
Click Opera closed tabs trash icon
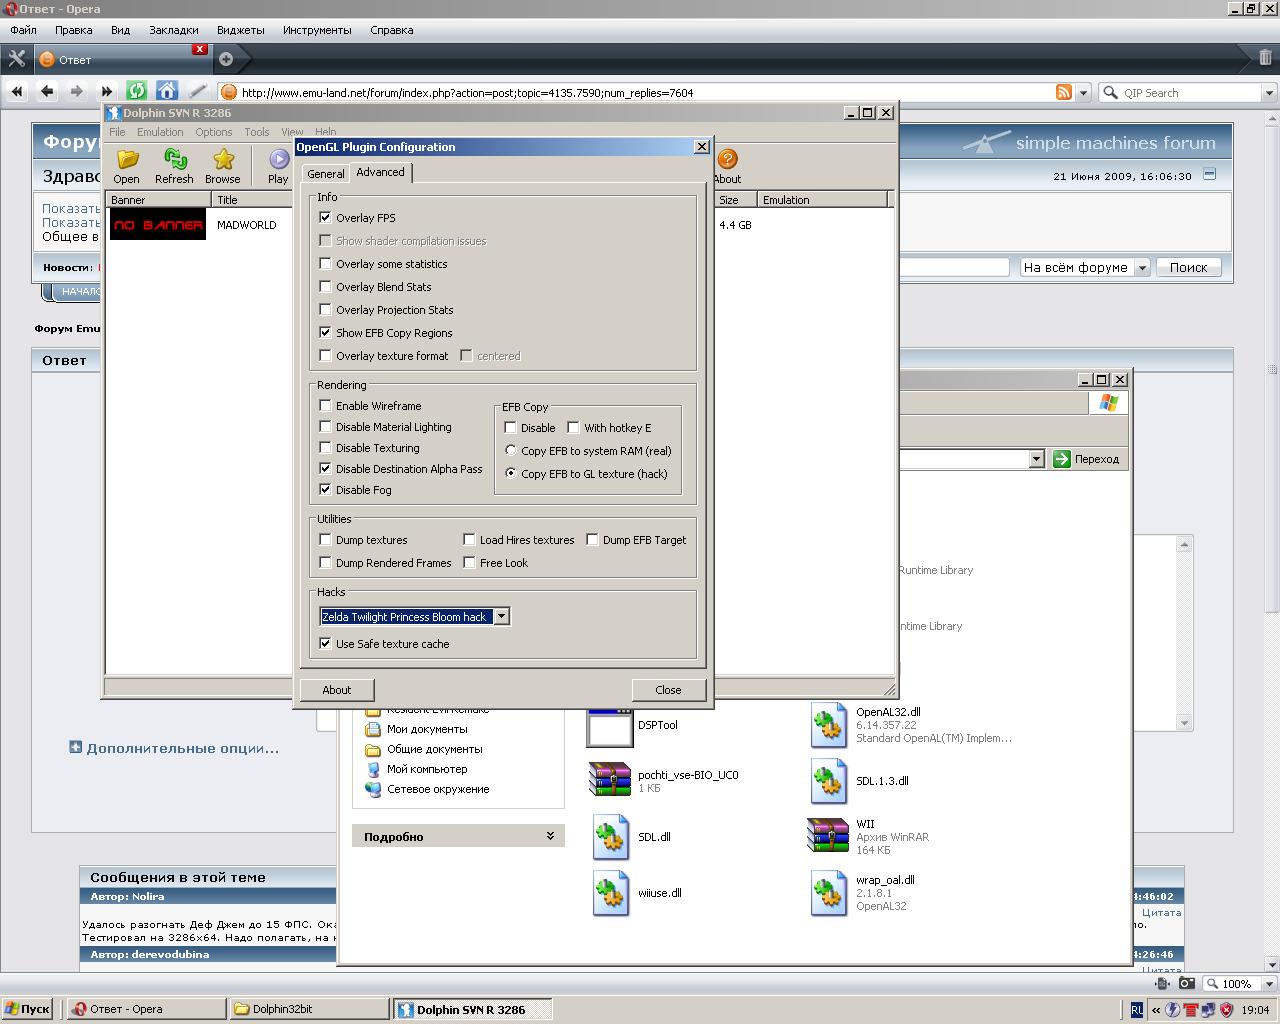pyautogui.click(x=1265, y=58)
